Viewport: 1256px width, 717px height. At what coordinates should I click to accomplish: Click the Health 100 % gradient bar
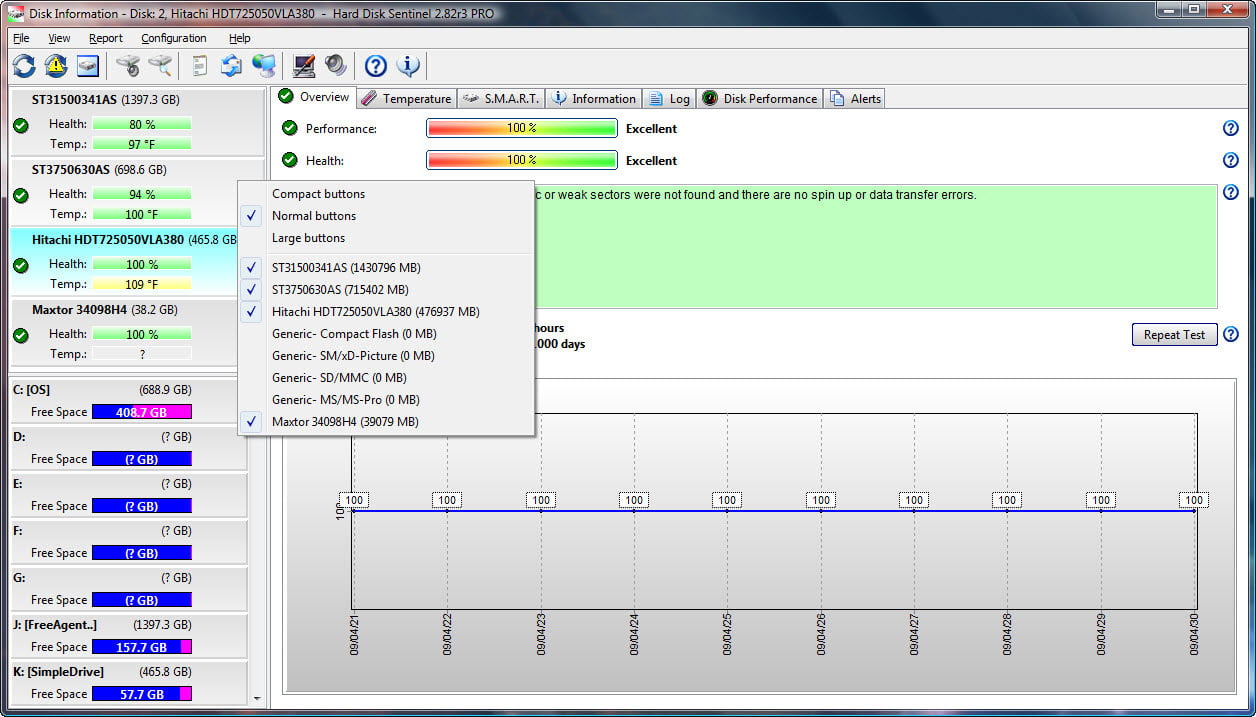click(x=522, y=160)
